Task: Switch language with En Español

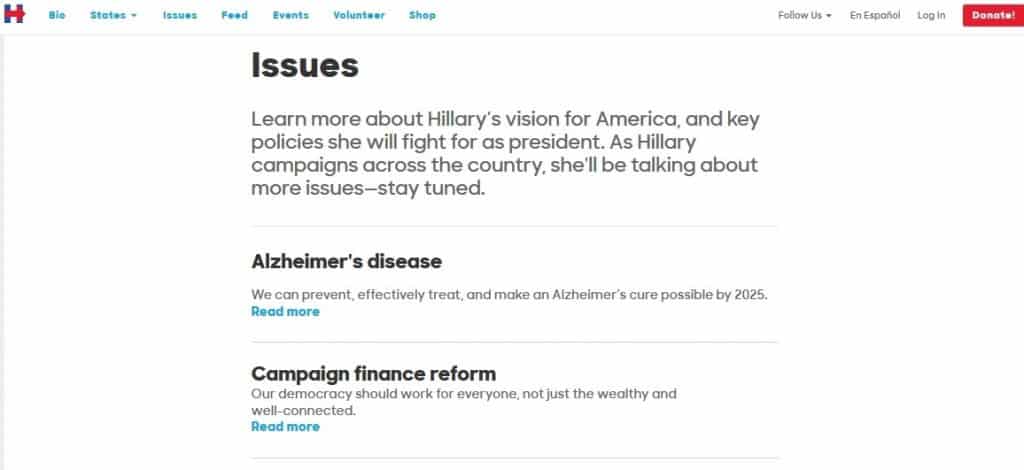Action: (x=875, y=15)
